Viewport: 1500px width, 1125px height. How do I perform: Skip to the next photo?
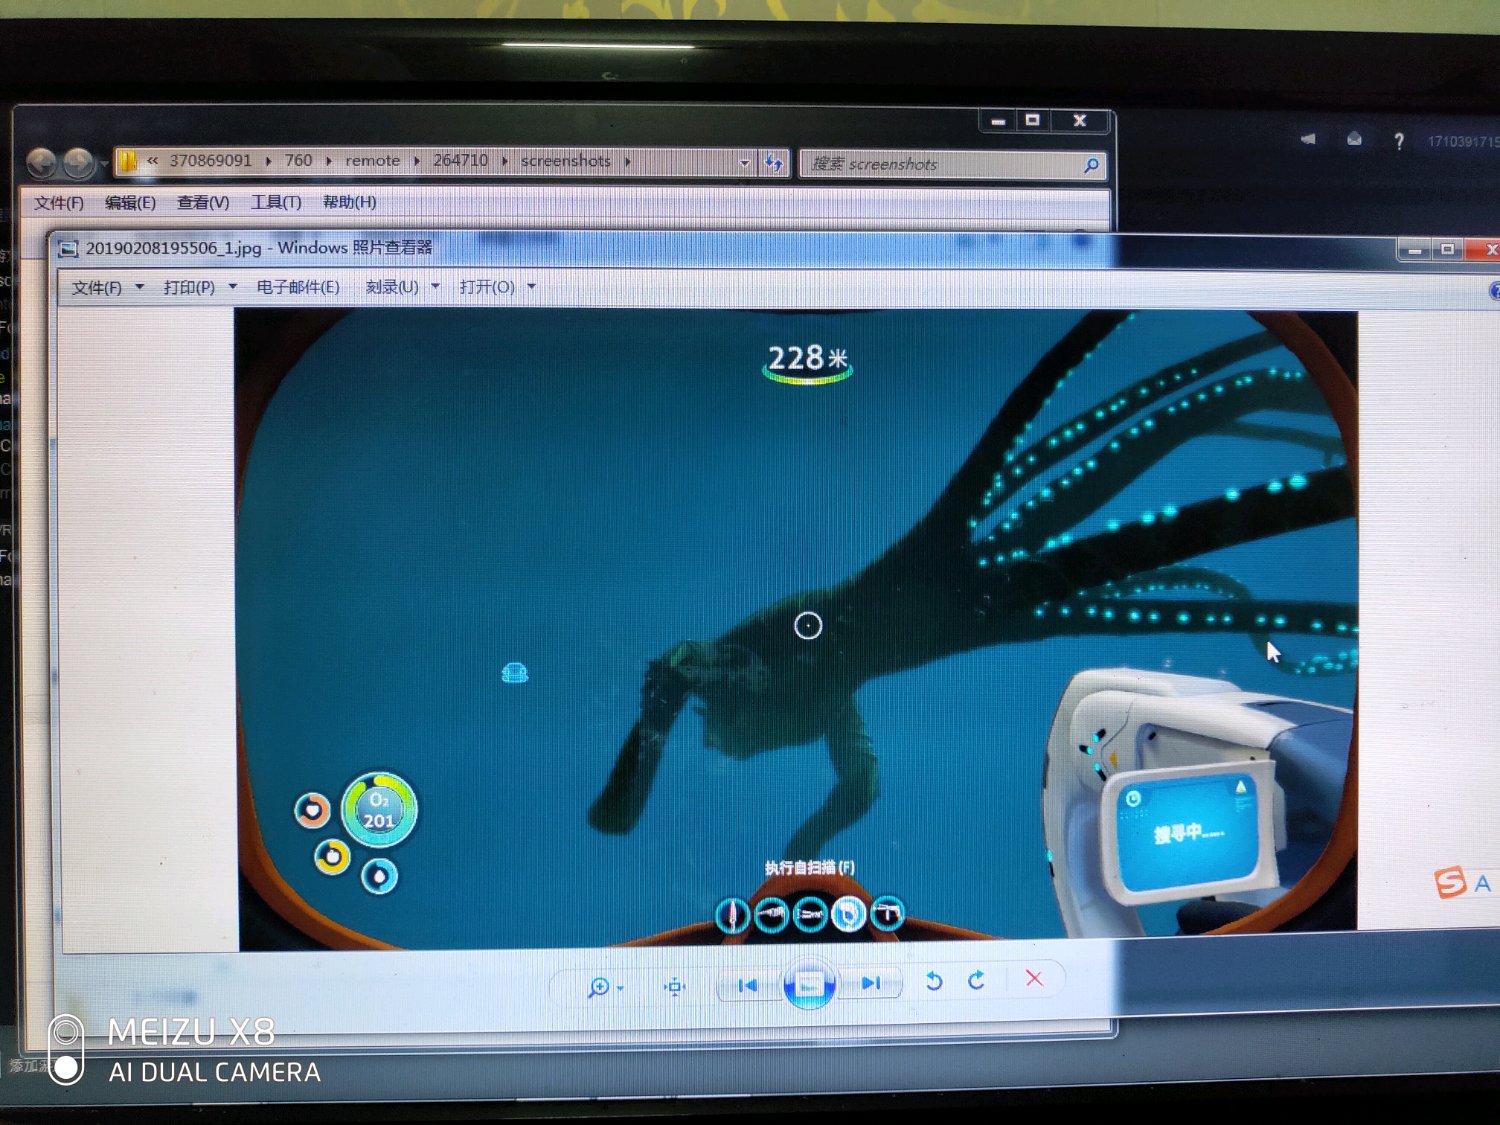click(870, 984)
